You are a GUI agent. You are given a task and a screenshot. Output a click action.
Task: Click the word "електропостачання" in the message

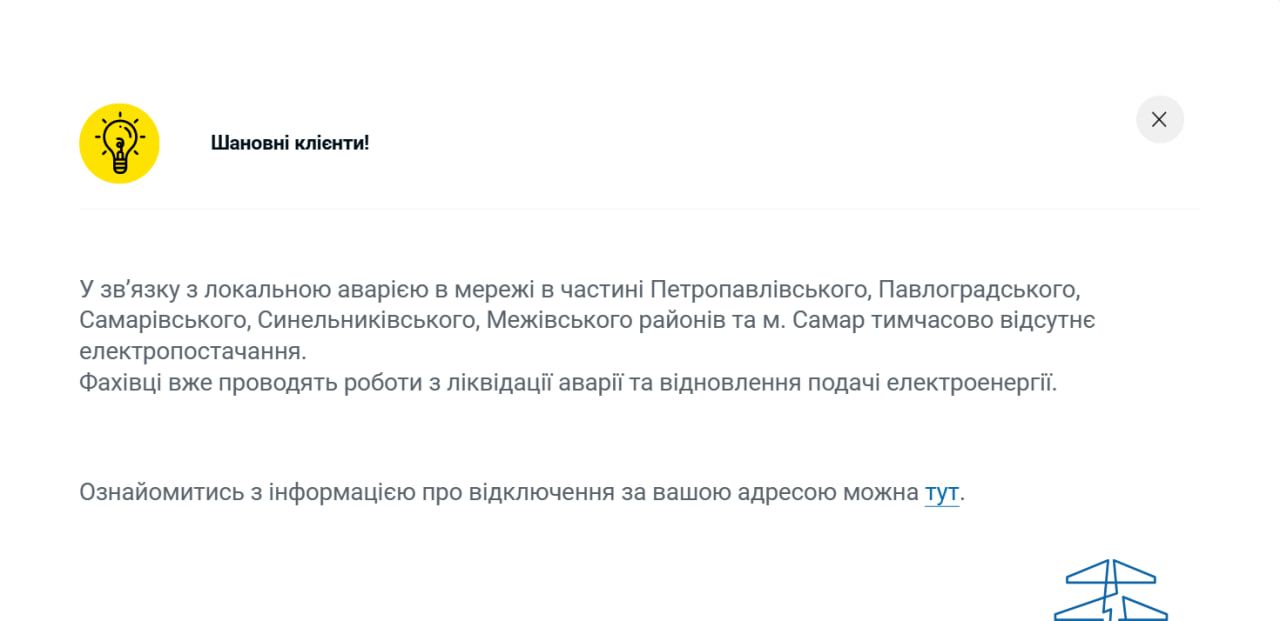(x=190, y=352)
